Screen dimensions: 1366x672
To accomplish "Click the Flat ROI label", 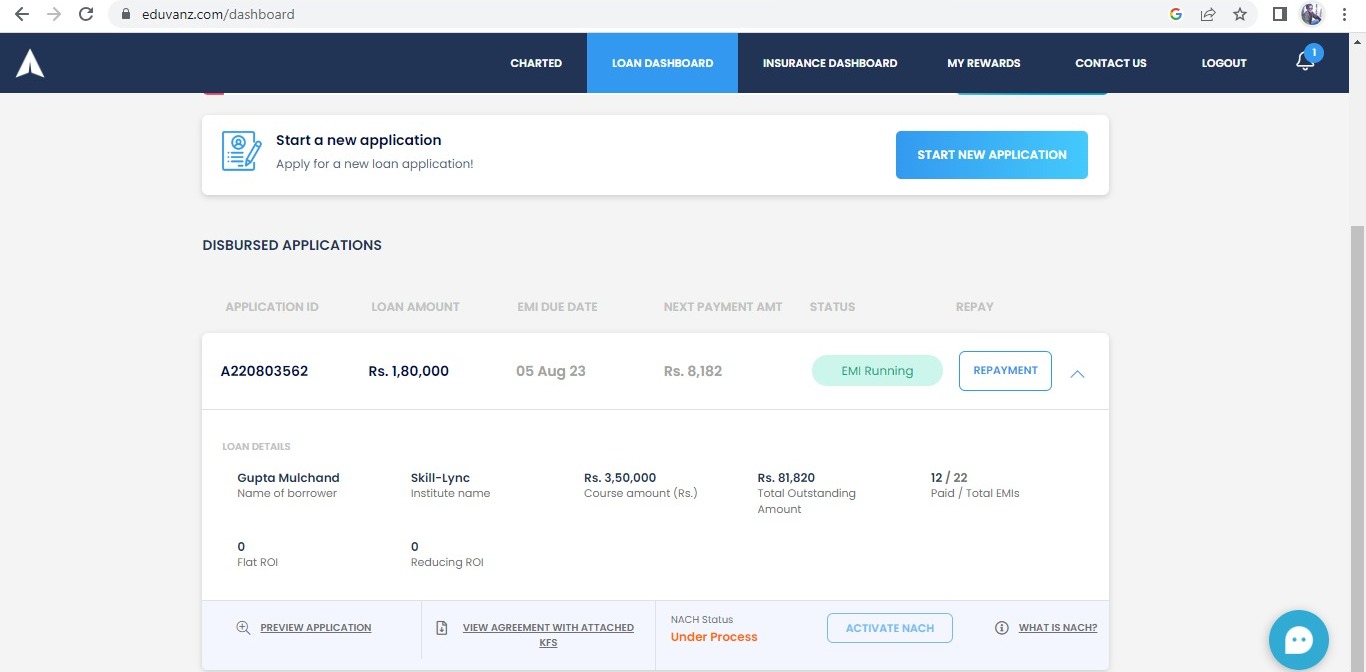I will tap(258, 563).
